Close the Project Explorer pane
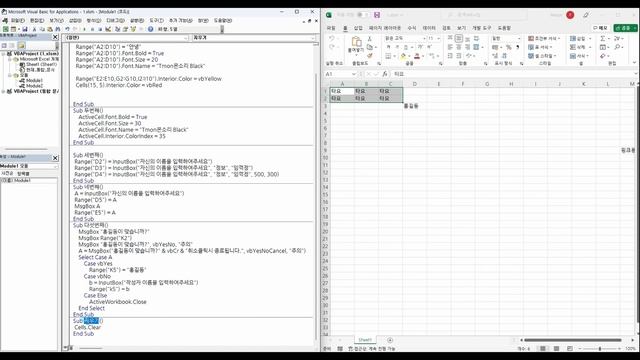 point(56,37)
